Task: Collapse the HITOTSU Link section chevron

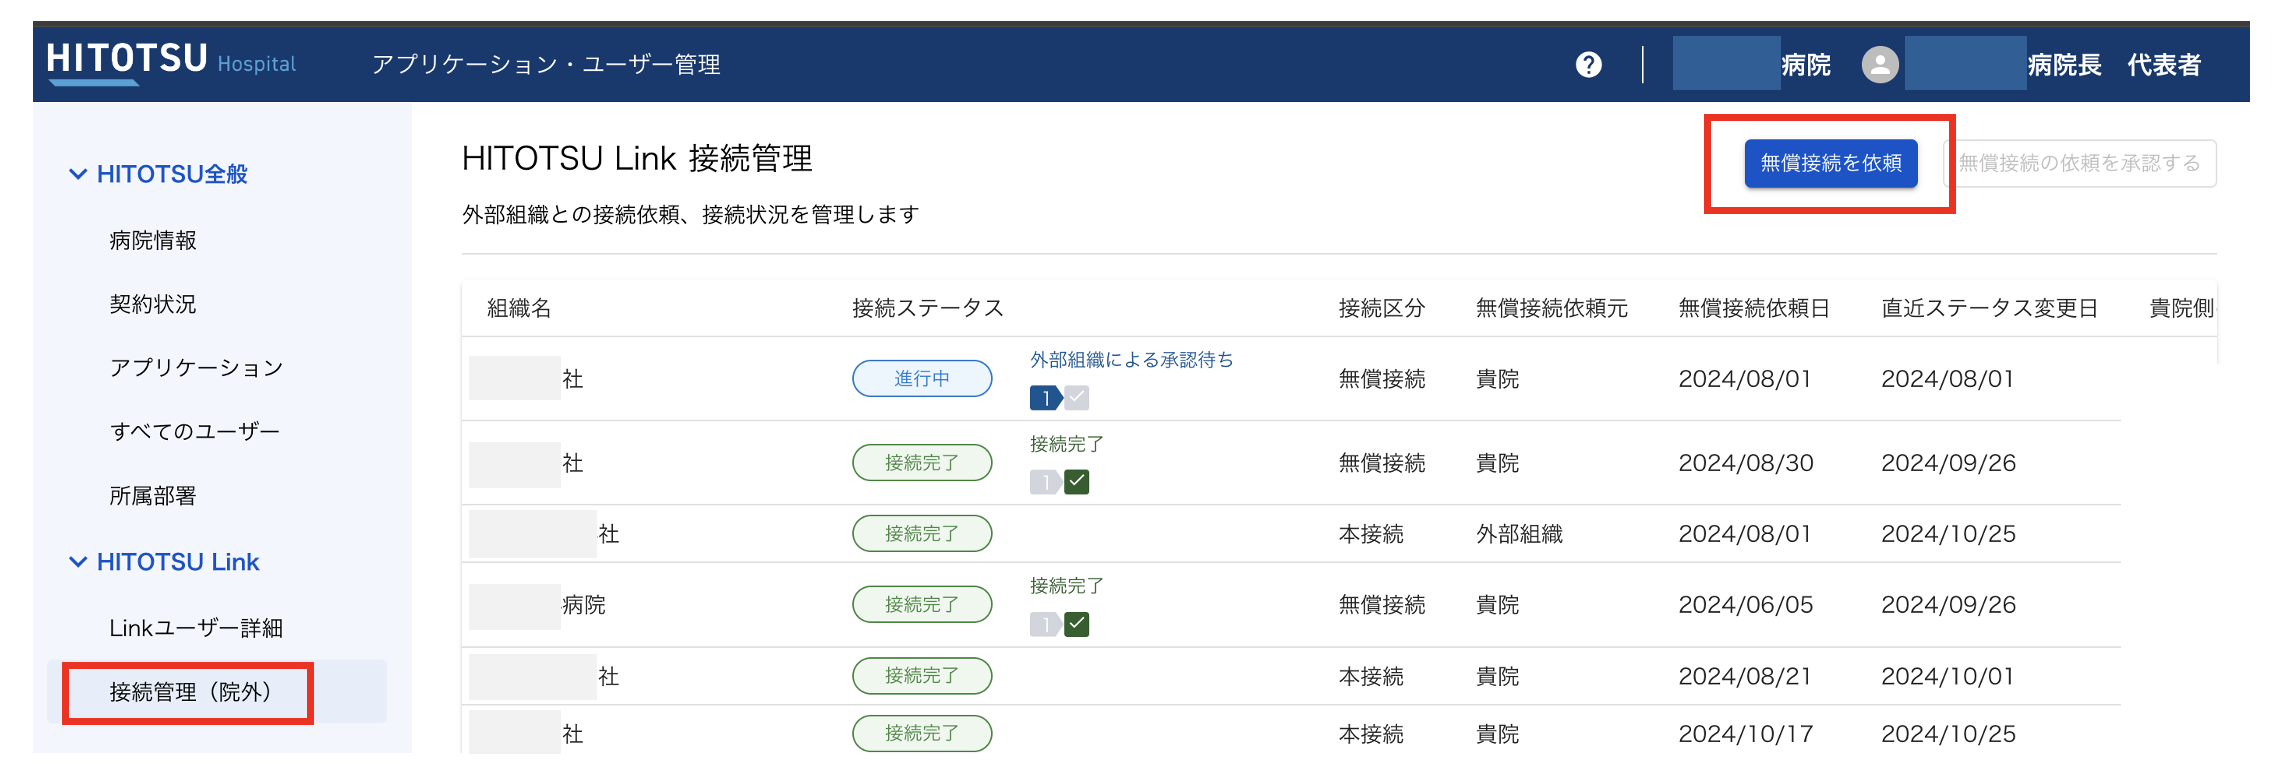Action: [77, 562]
